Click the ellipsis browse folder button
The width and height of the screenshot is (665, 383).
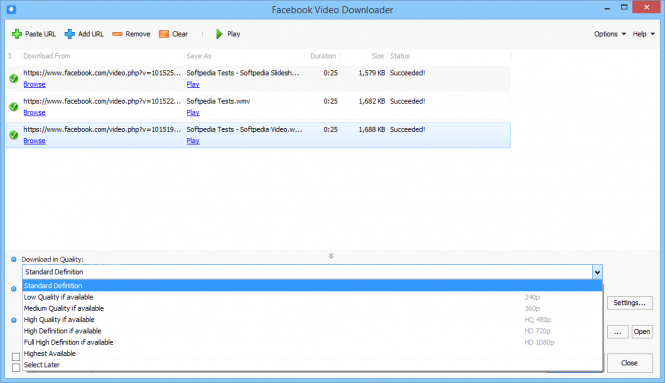(x=618, y=332)
